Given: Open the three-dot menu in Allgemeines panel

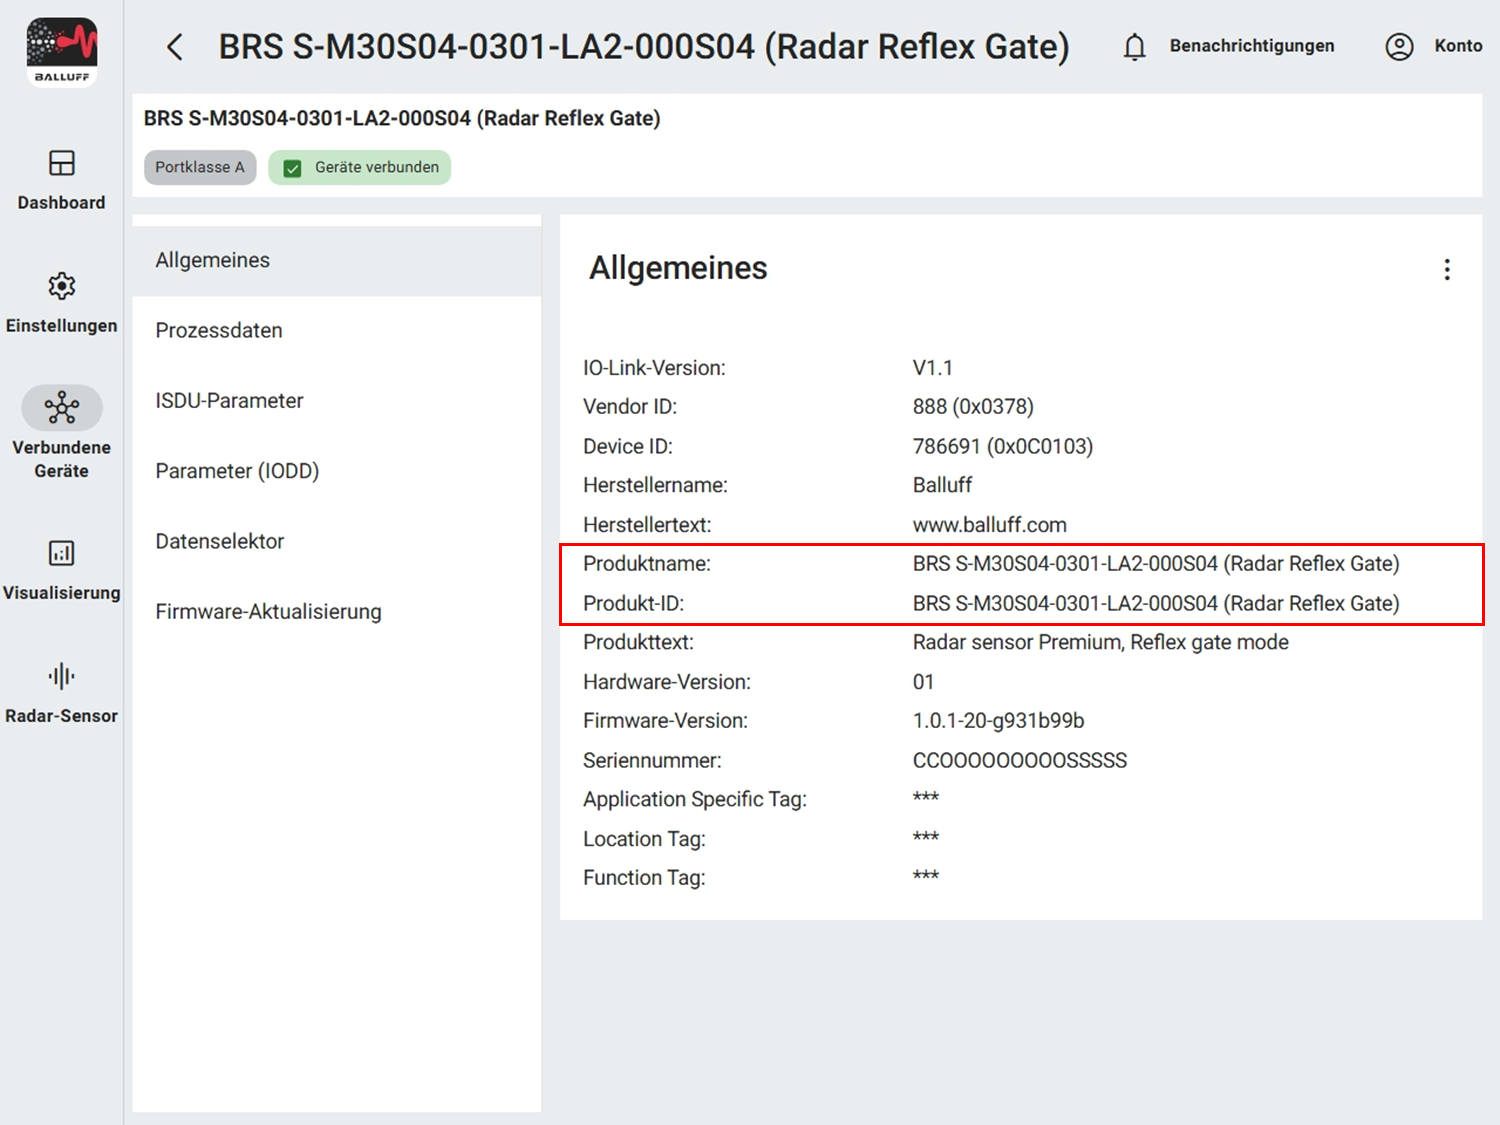Looking at the screenshot, I should pyautogui.click(x=1447, y=268).
